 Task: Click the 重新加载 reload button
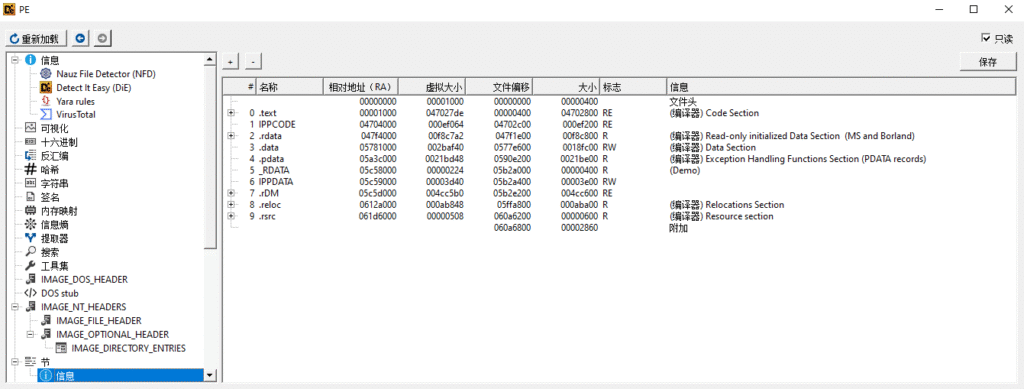pyautogui.click(x=36, y=39)
